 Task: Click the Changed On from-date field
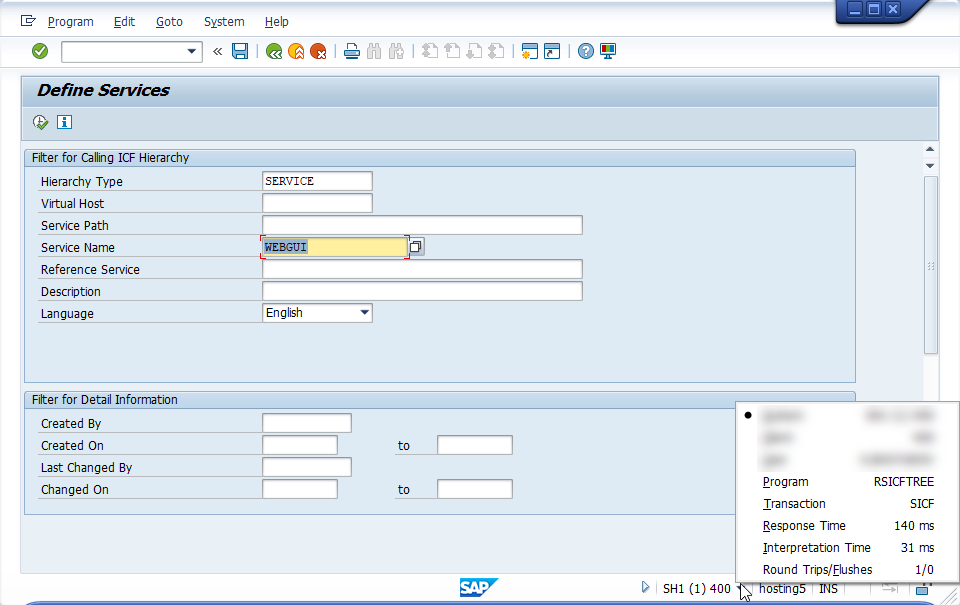[300, 489]
